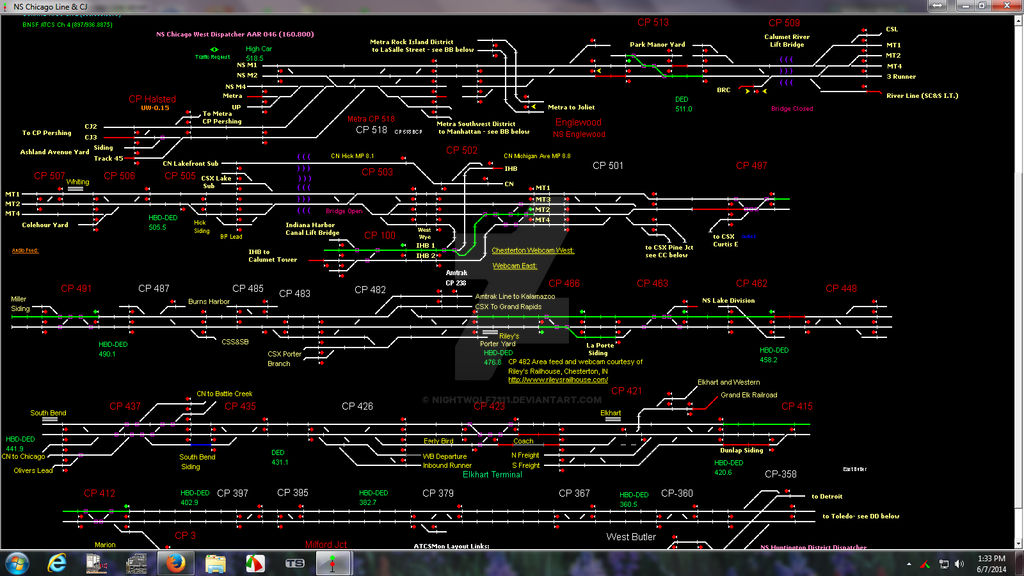
Task: Click the CP 426 label
Action: tap(357, 406)
